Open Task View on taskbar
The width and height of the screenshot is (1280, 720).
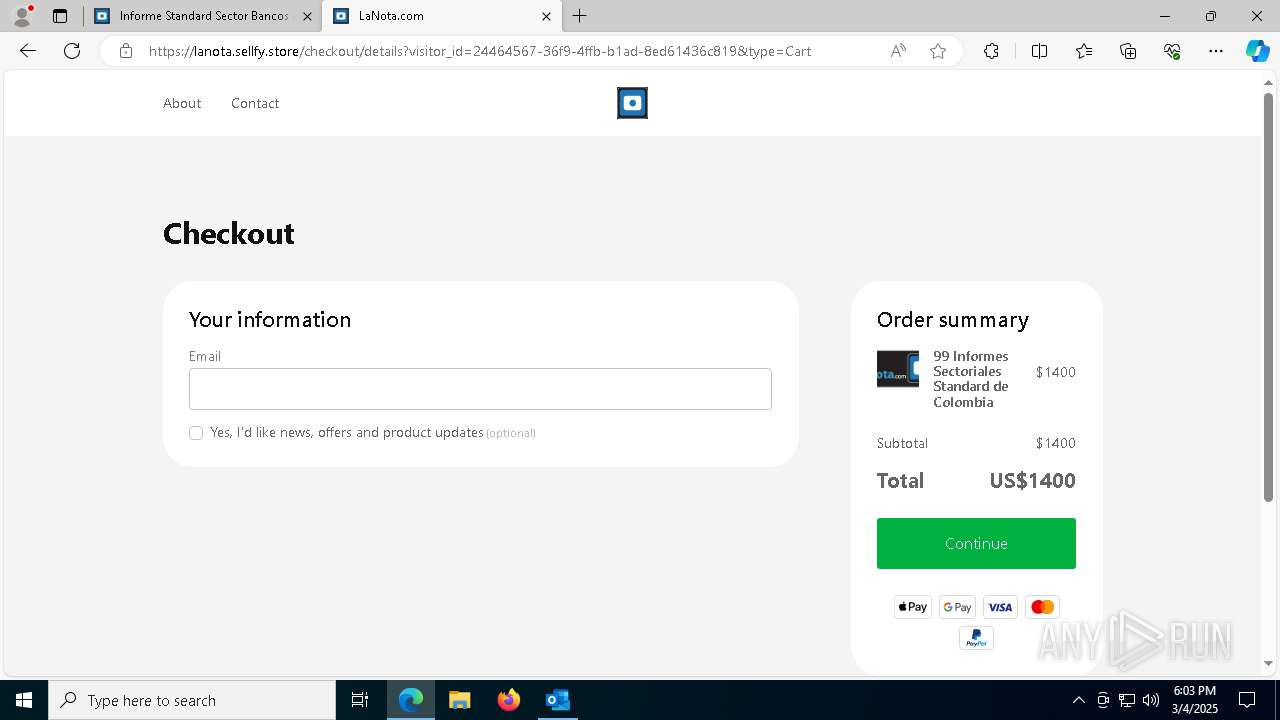(x=360, y=700)
